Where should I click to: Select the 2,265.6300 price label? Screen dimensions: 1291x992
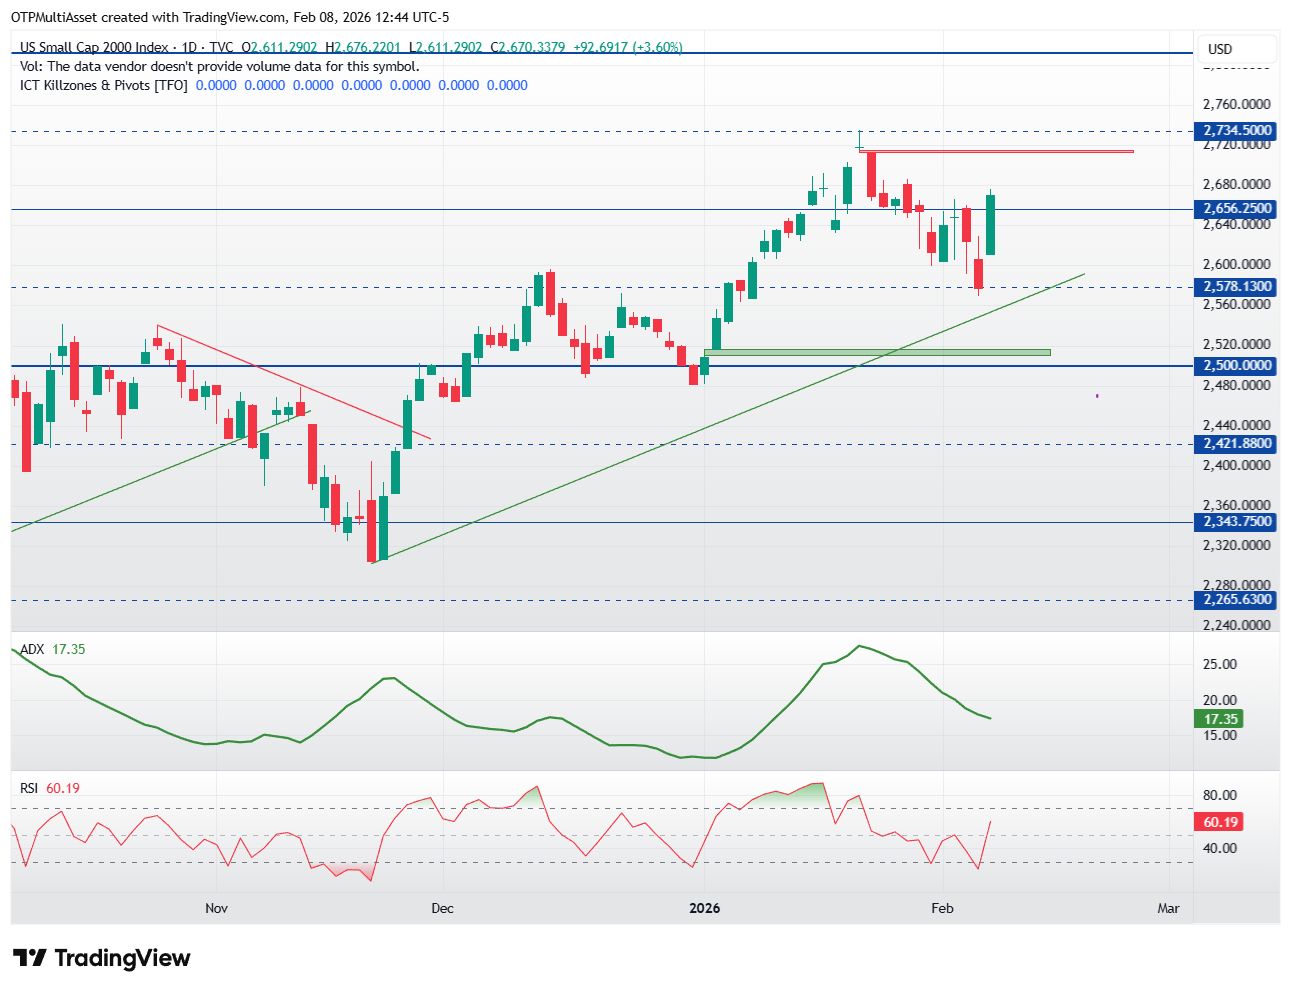coord(1237,600)
